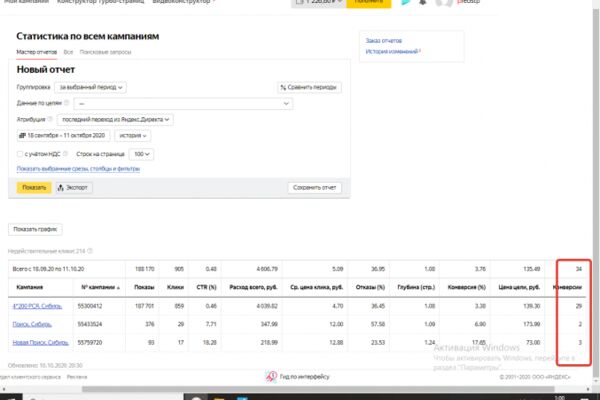Click the 347.99 spend cell

[269, 324]
